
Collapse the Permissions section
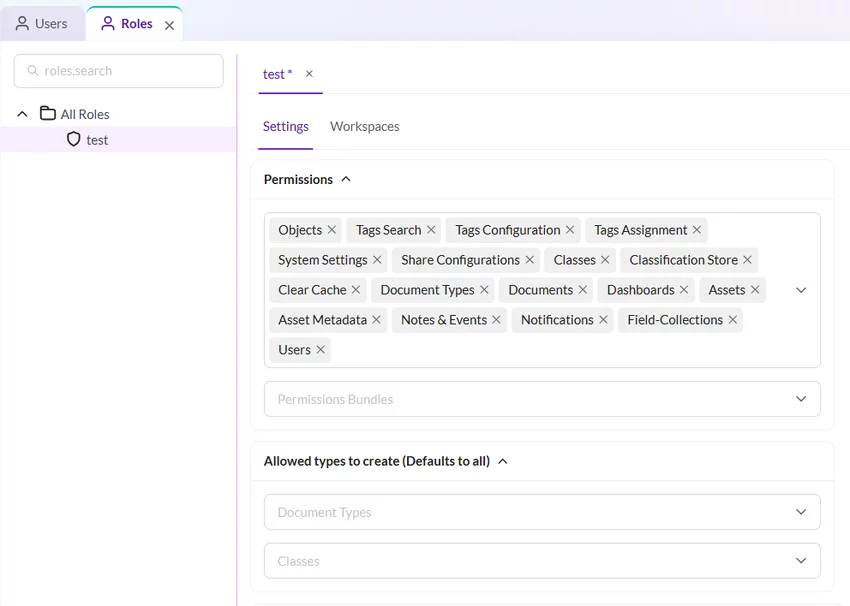[346, 179]
